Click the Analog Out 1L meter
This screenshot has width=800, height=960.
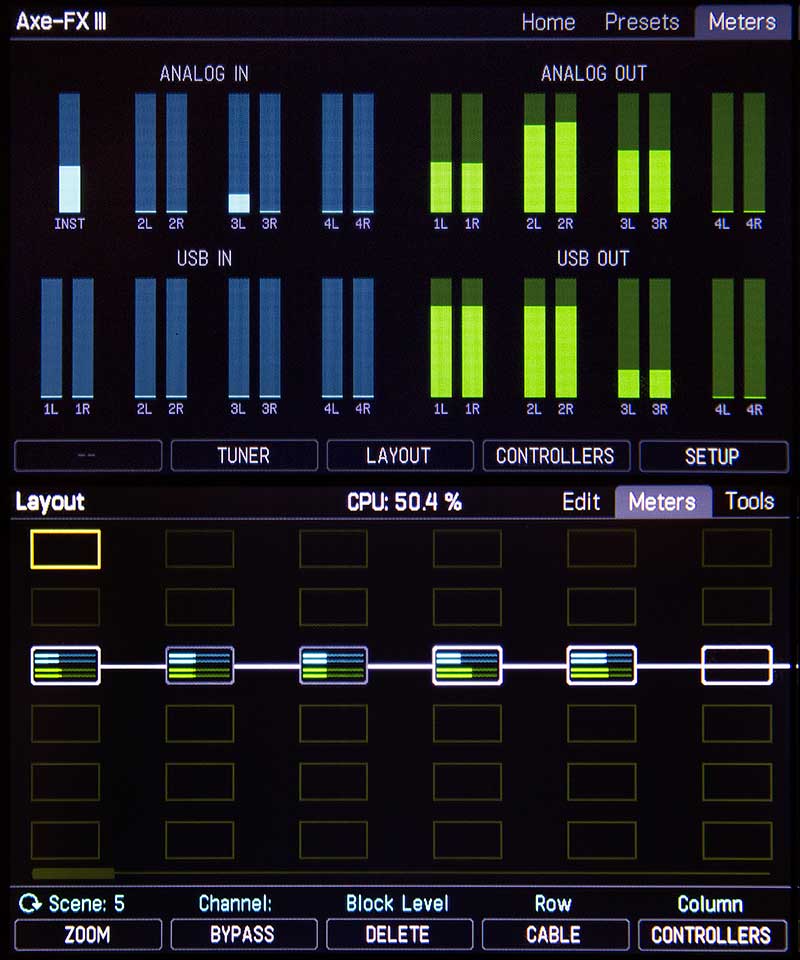click(x=441, y=153)
